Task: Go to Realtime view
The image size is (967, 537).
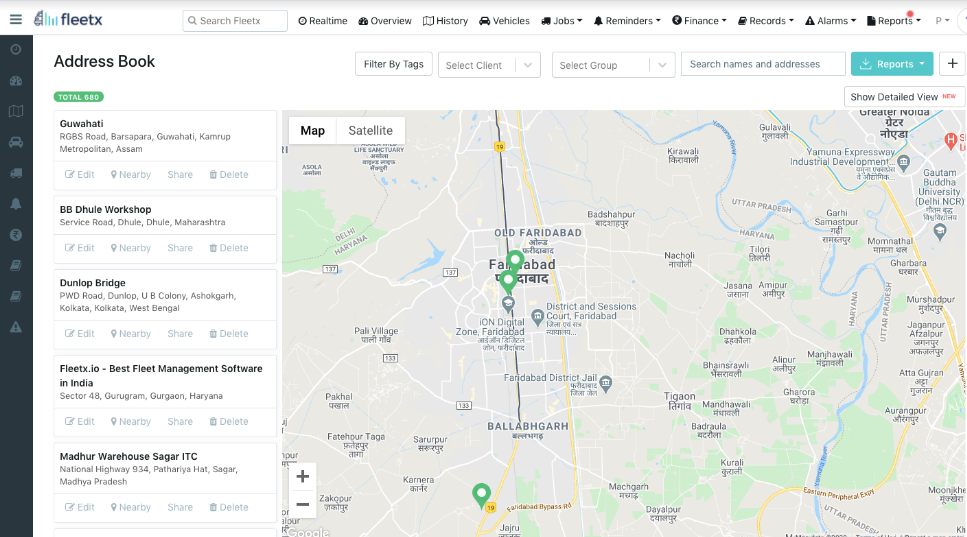Action: click(x=323, y=20)
